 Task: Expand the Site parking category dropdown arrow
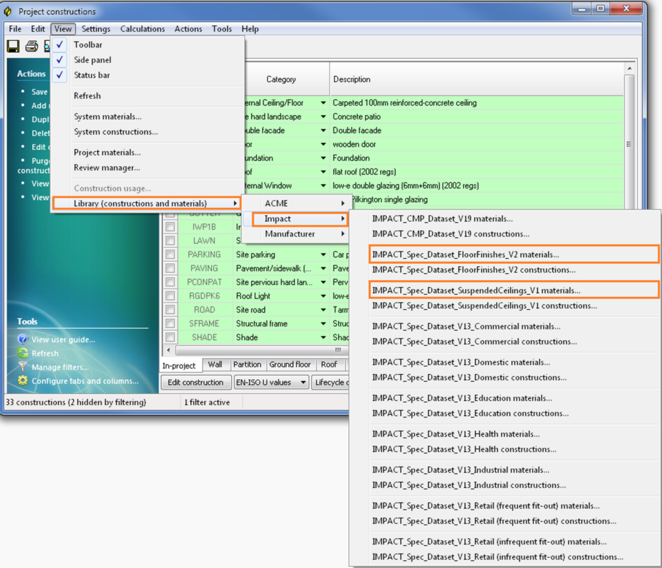point(323,255)
